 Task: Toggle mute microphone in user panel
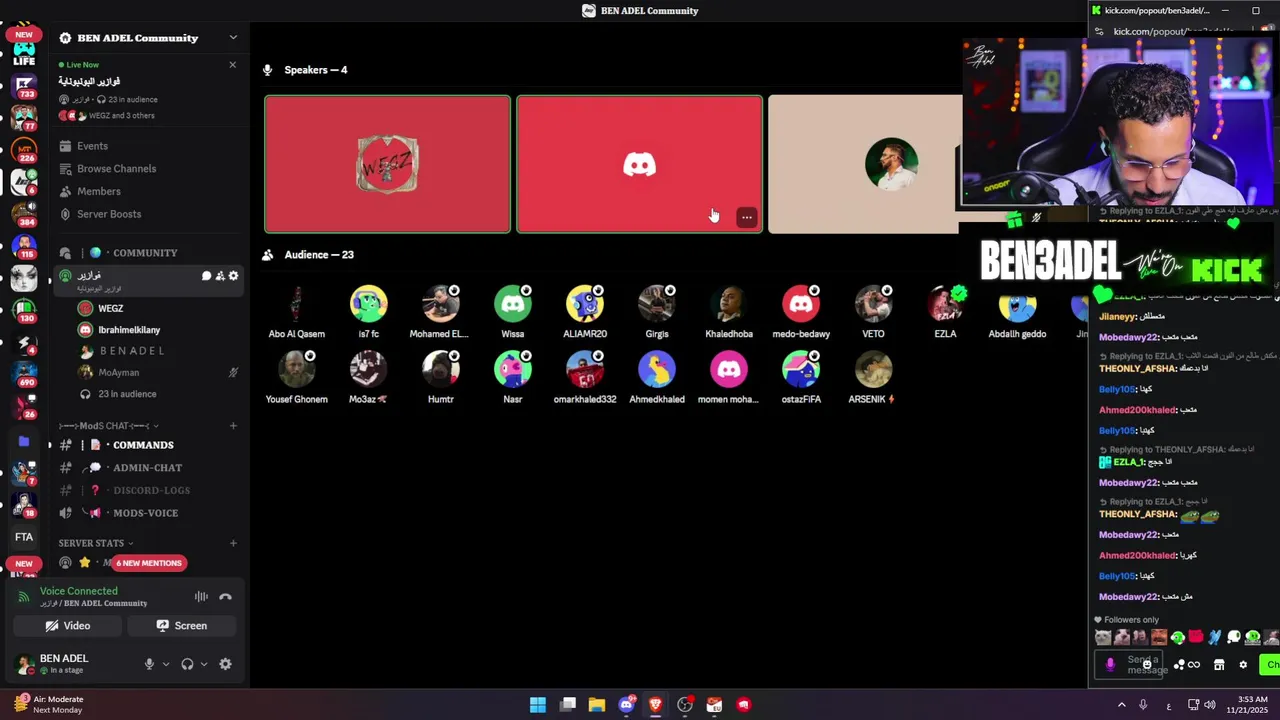pyautogui.click(x=149, y=664)
